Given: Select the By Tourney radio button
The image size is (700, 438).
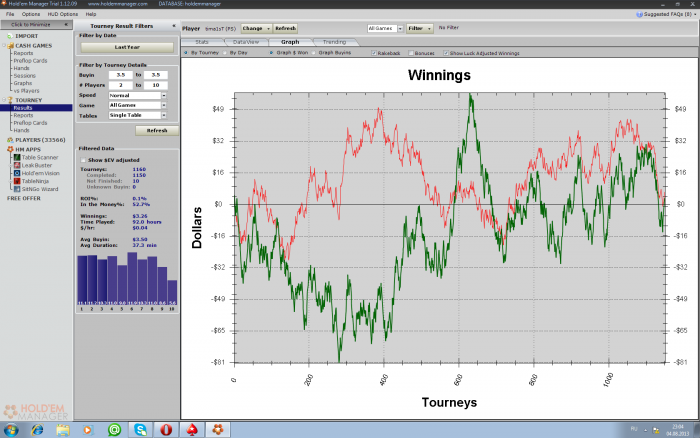Looking at the screenshot, I should tap(186, 53).
